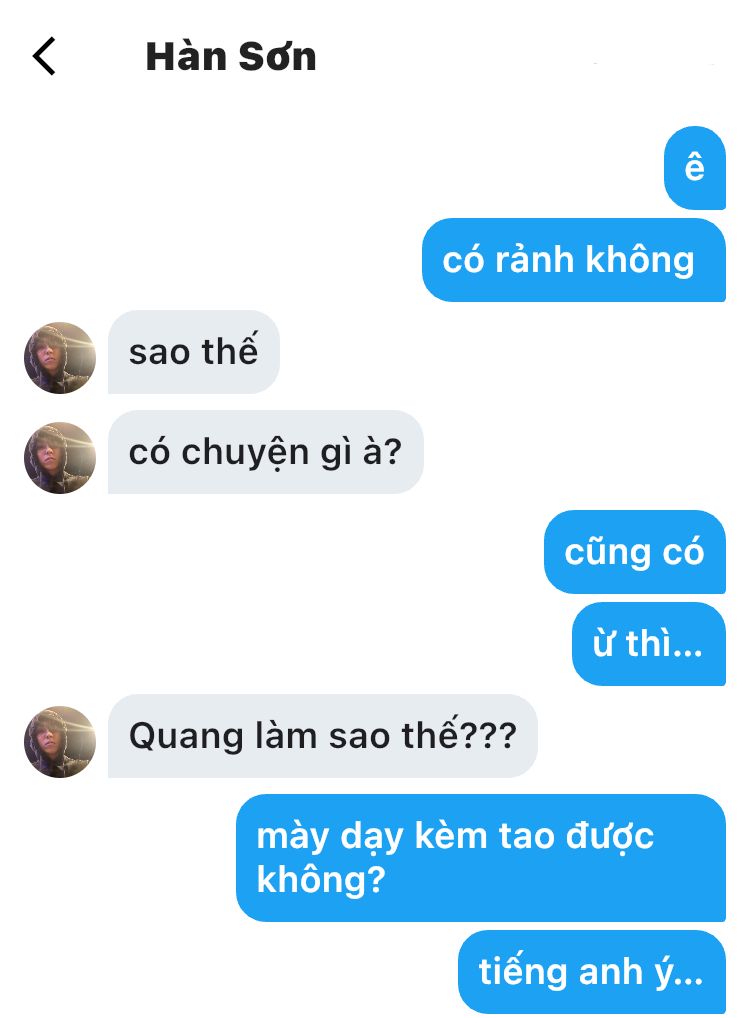Image resolution: width=750 pixels, height=1018 pixels.
Task: Select the 'Quang làm sao thế???' message
Action: [x=323, y=736]
